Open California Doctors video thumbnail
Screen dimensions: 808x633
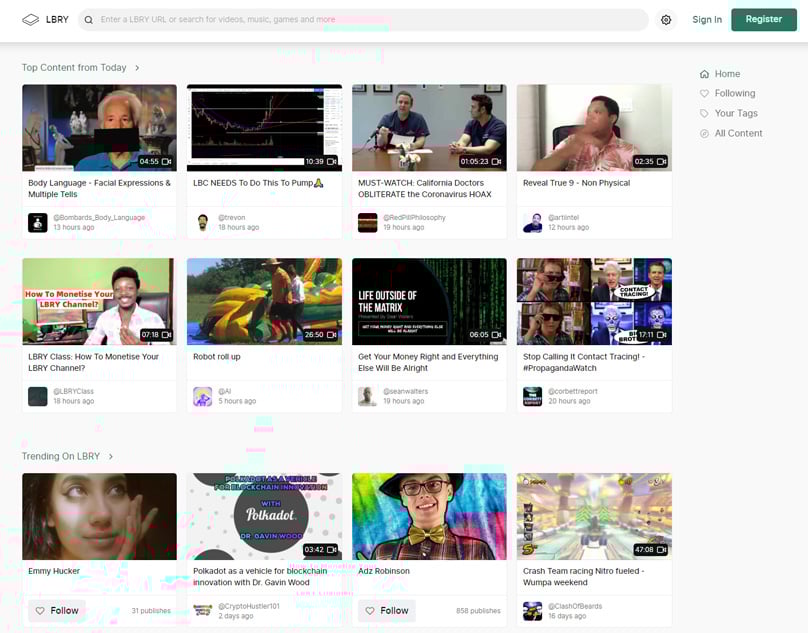click(429, 128)
